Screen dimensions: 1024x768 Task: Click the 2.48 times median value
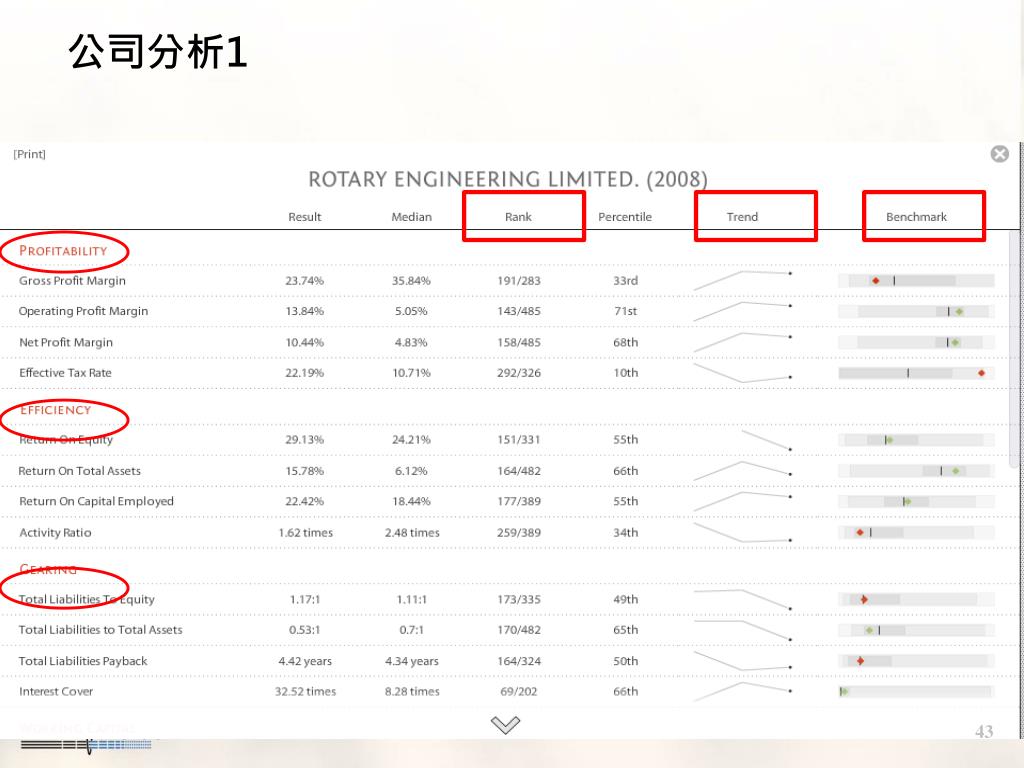pyautogui.click(x=411, y=533)
